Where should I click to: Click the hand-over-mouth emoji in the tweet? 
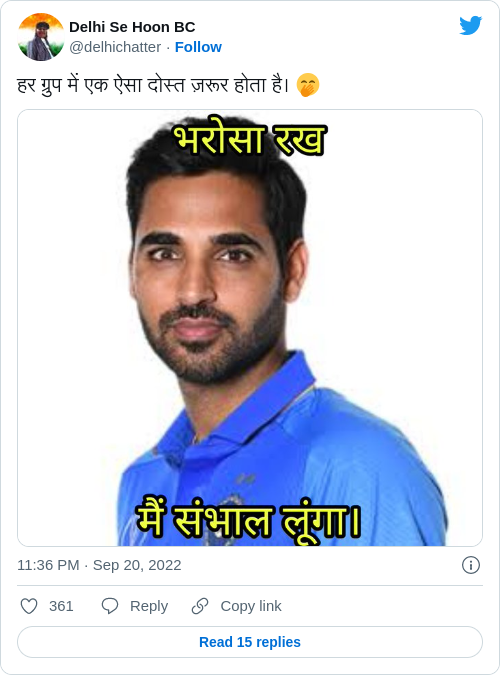click(308, 85)
